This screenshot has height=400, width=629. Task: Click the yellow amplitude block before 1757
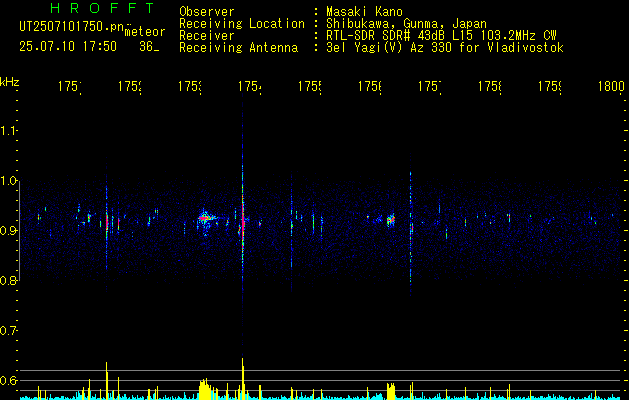(x=391, y=391)
